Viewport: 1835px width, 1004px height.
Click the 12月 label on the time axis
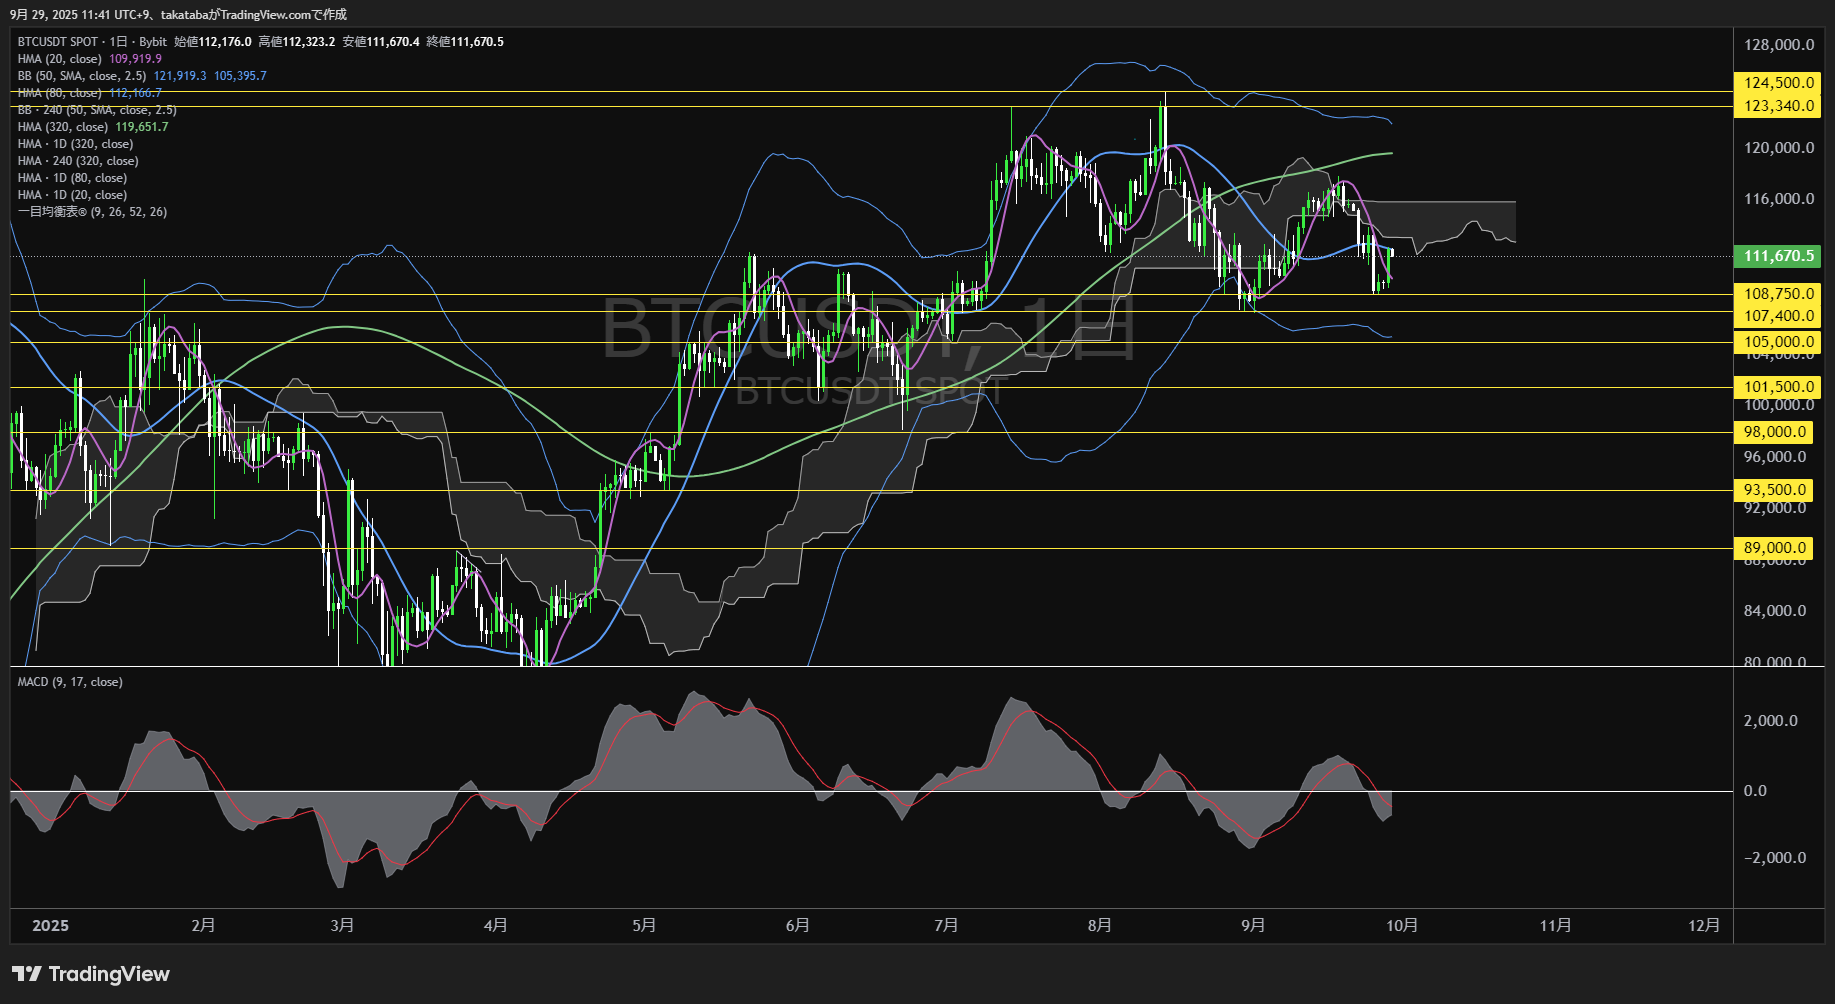(1704, 926)
